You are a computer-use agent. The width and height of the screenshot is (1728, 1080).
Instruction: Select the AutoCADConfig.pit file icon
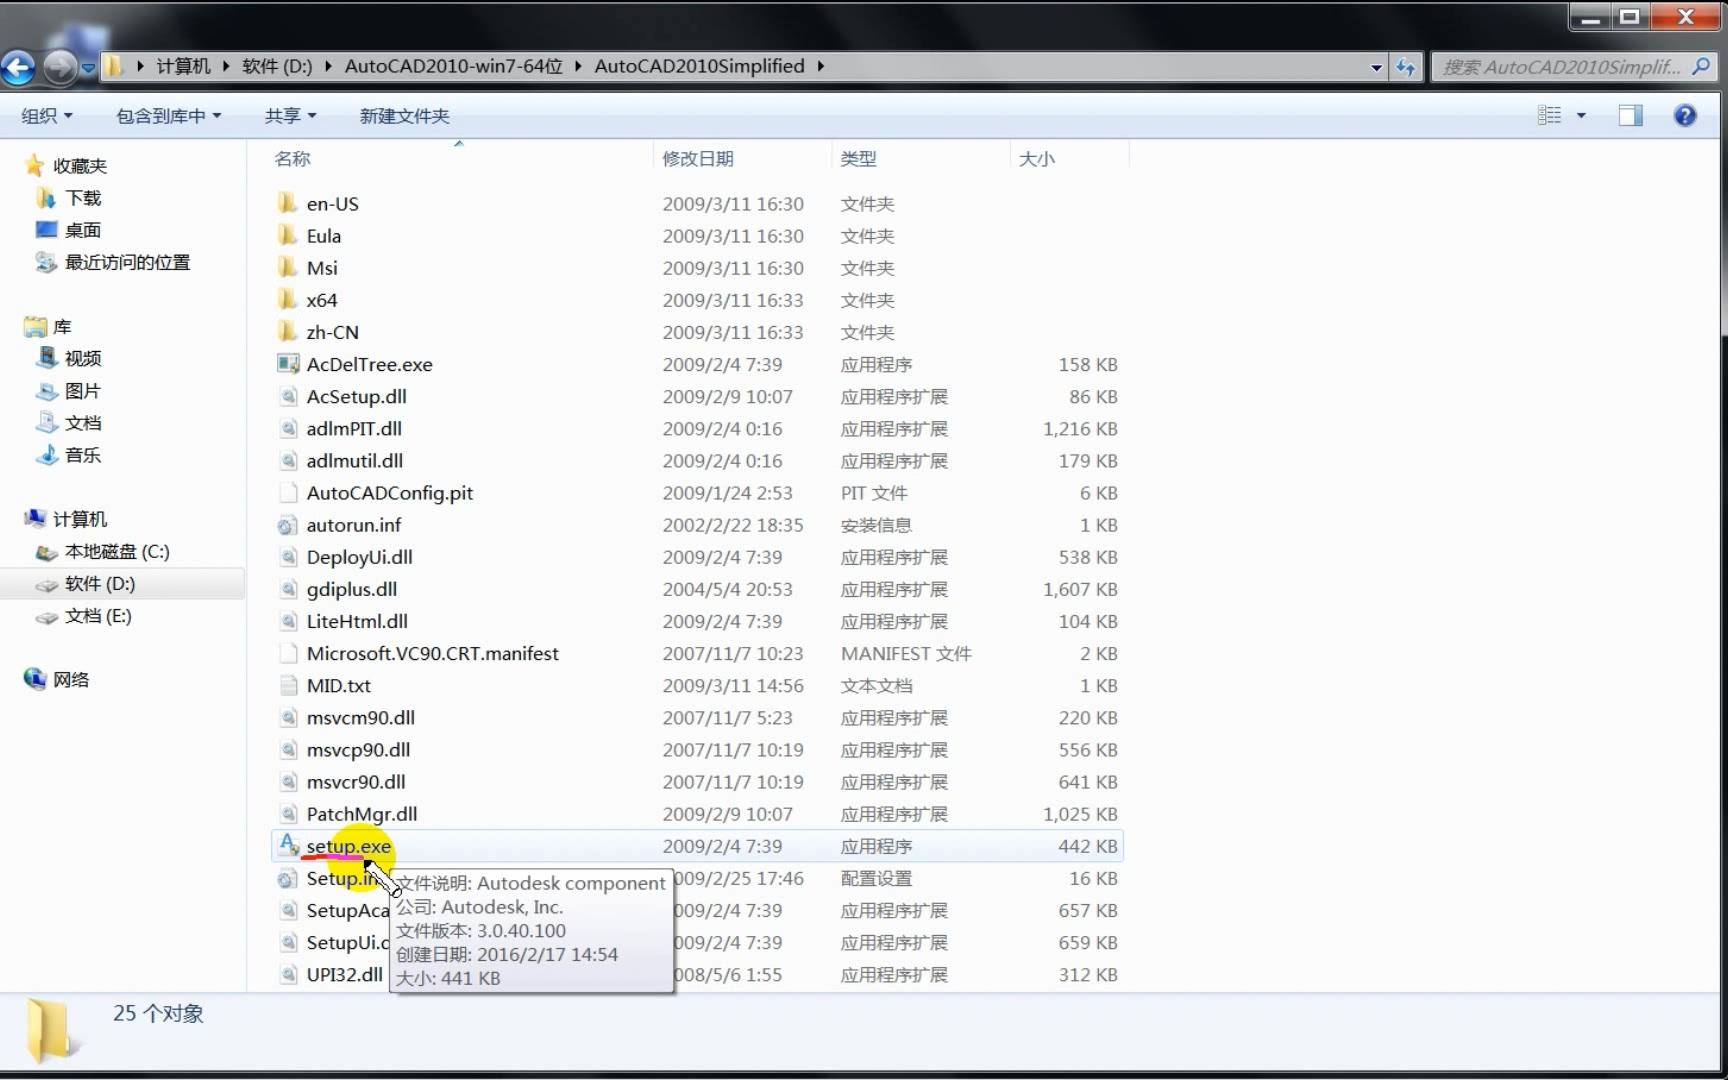point(288,492)
